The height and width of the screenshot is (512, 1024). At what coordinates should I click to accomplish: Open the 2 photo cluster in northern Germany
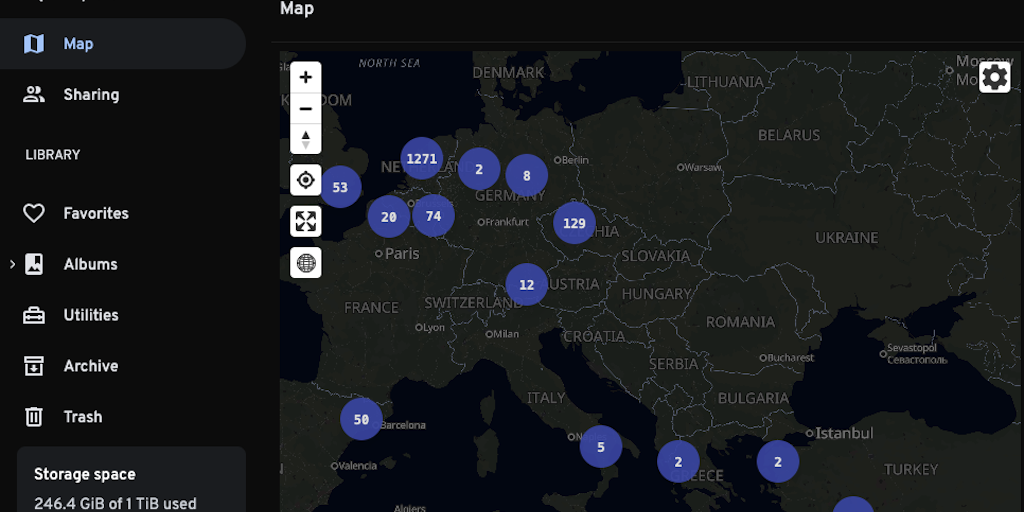tap(479, 169)
